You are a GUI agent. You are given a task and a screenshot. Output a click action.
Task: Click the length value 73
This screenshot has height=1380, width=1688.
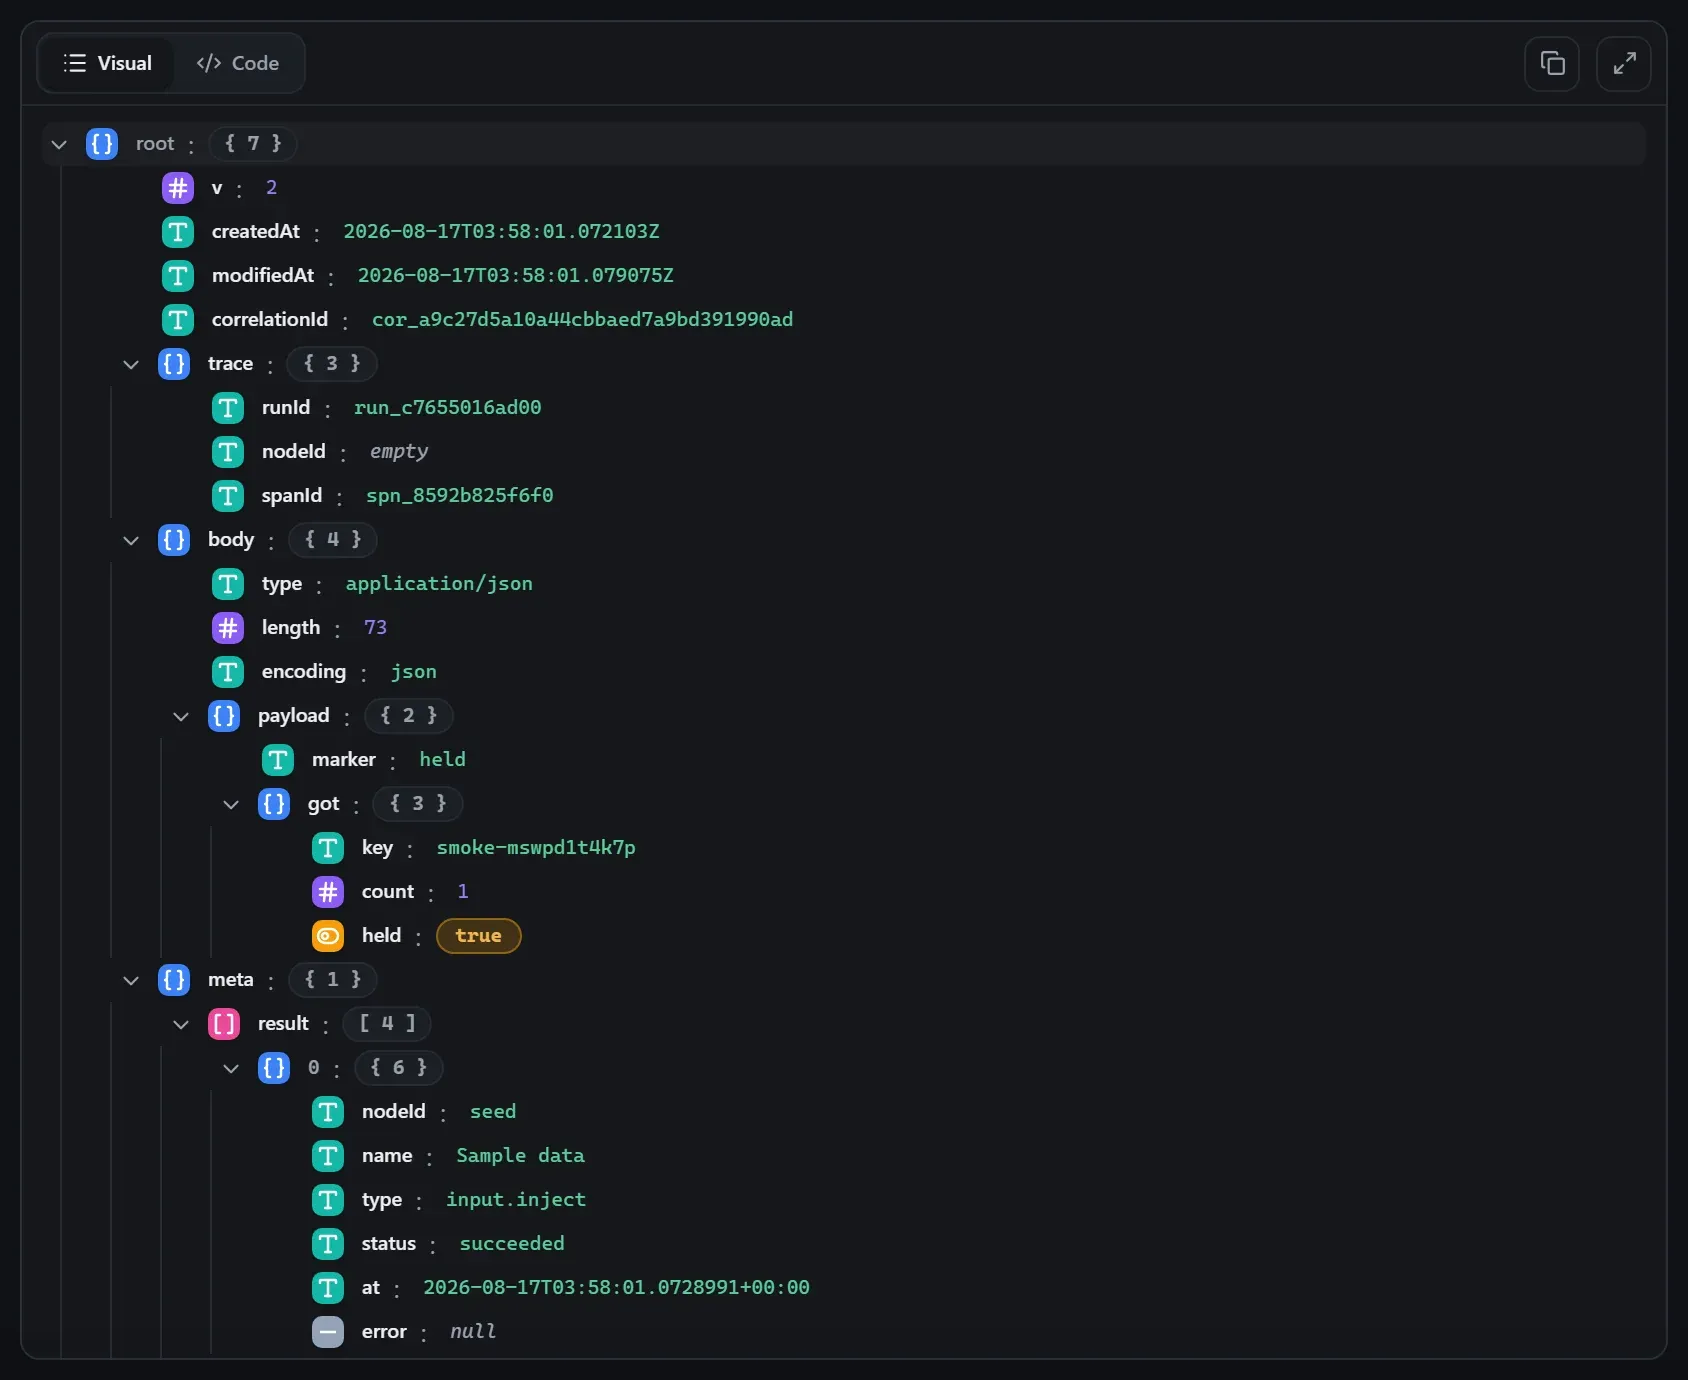click(375, 628)
